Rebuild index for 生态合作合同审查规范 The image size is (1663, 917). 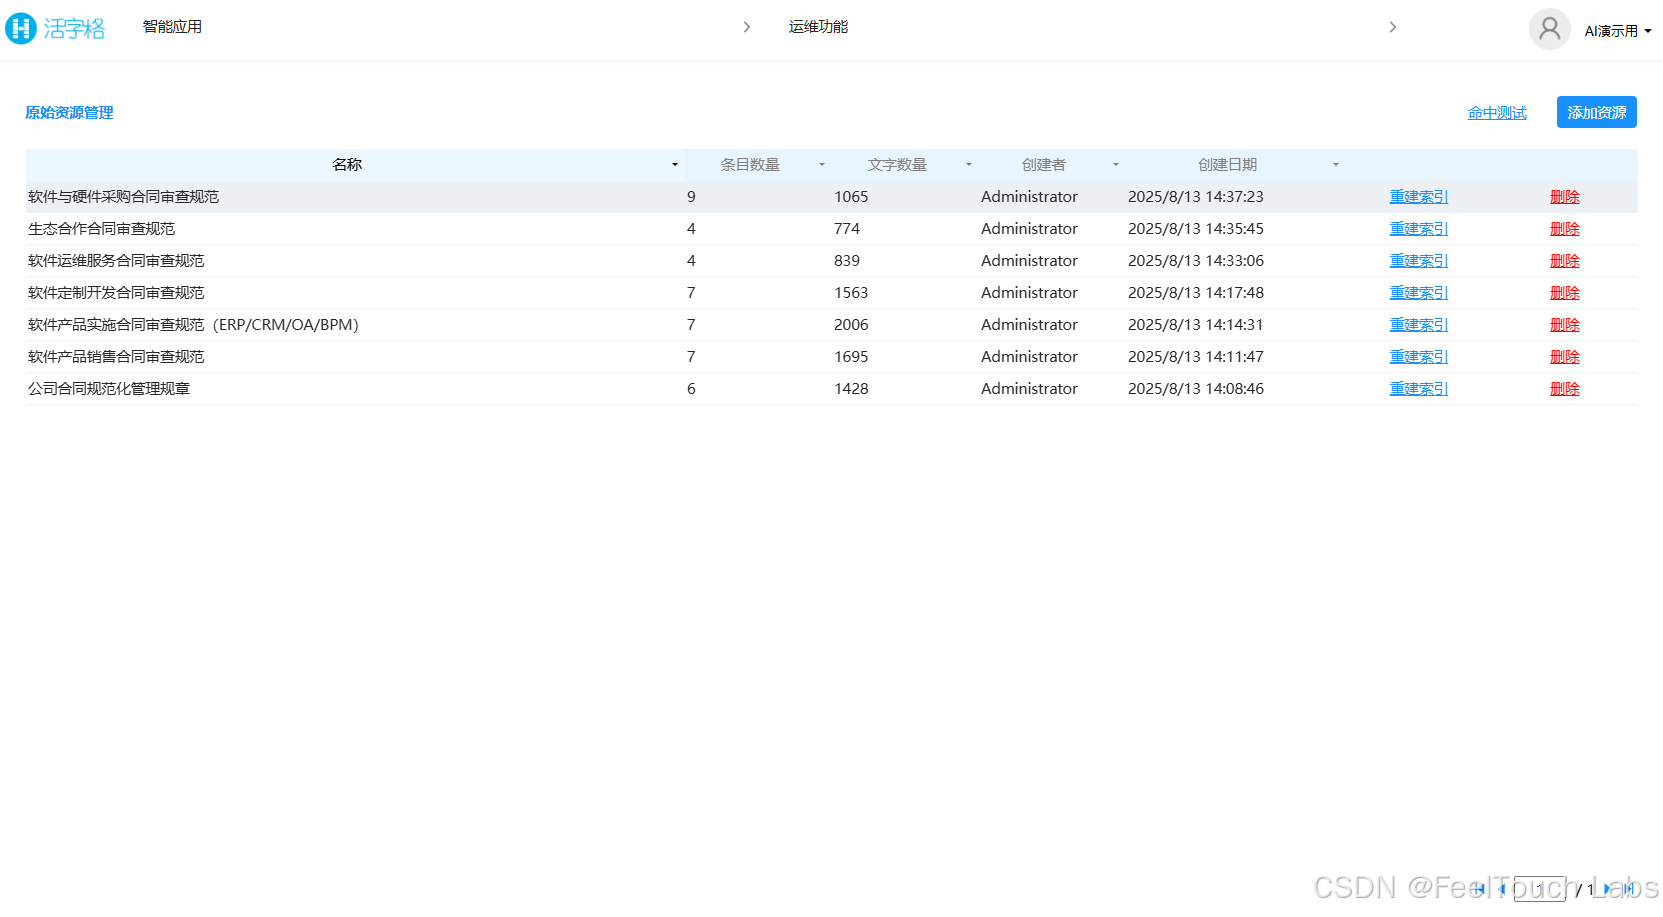click(x=1419, y=229)
